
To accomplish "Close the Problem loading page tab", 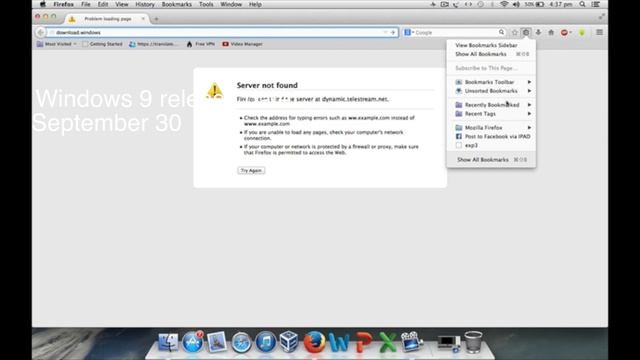I will (x=143, y=19).
